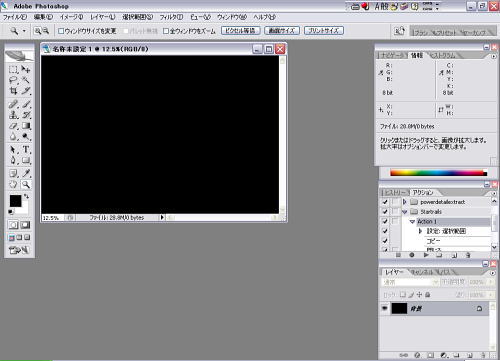The width and height of the screenshot is (500, 361).
Task: Open the フィルタ (Filter) menu
Action: (x=171, y=17)
